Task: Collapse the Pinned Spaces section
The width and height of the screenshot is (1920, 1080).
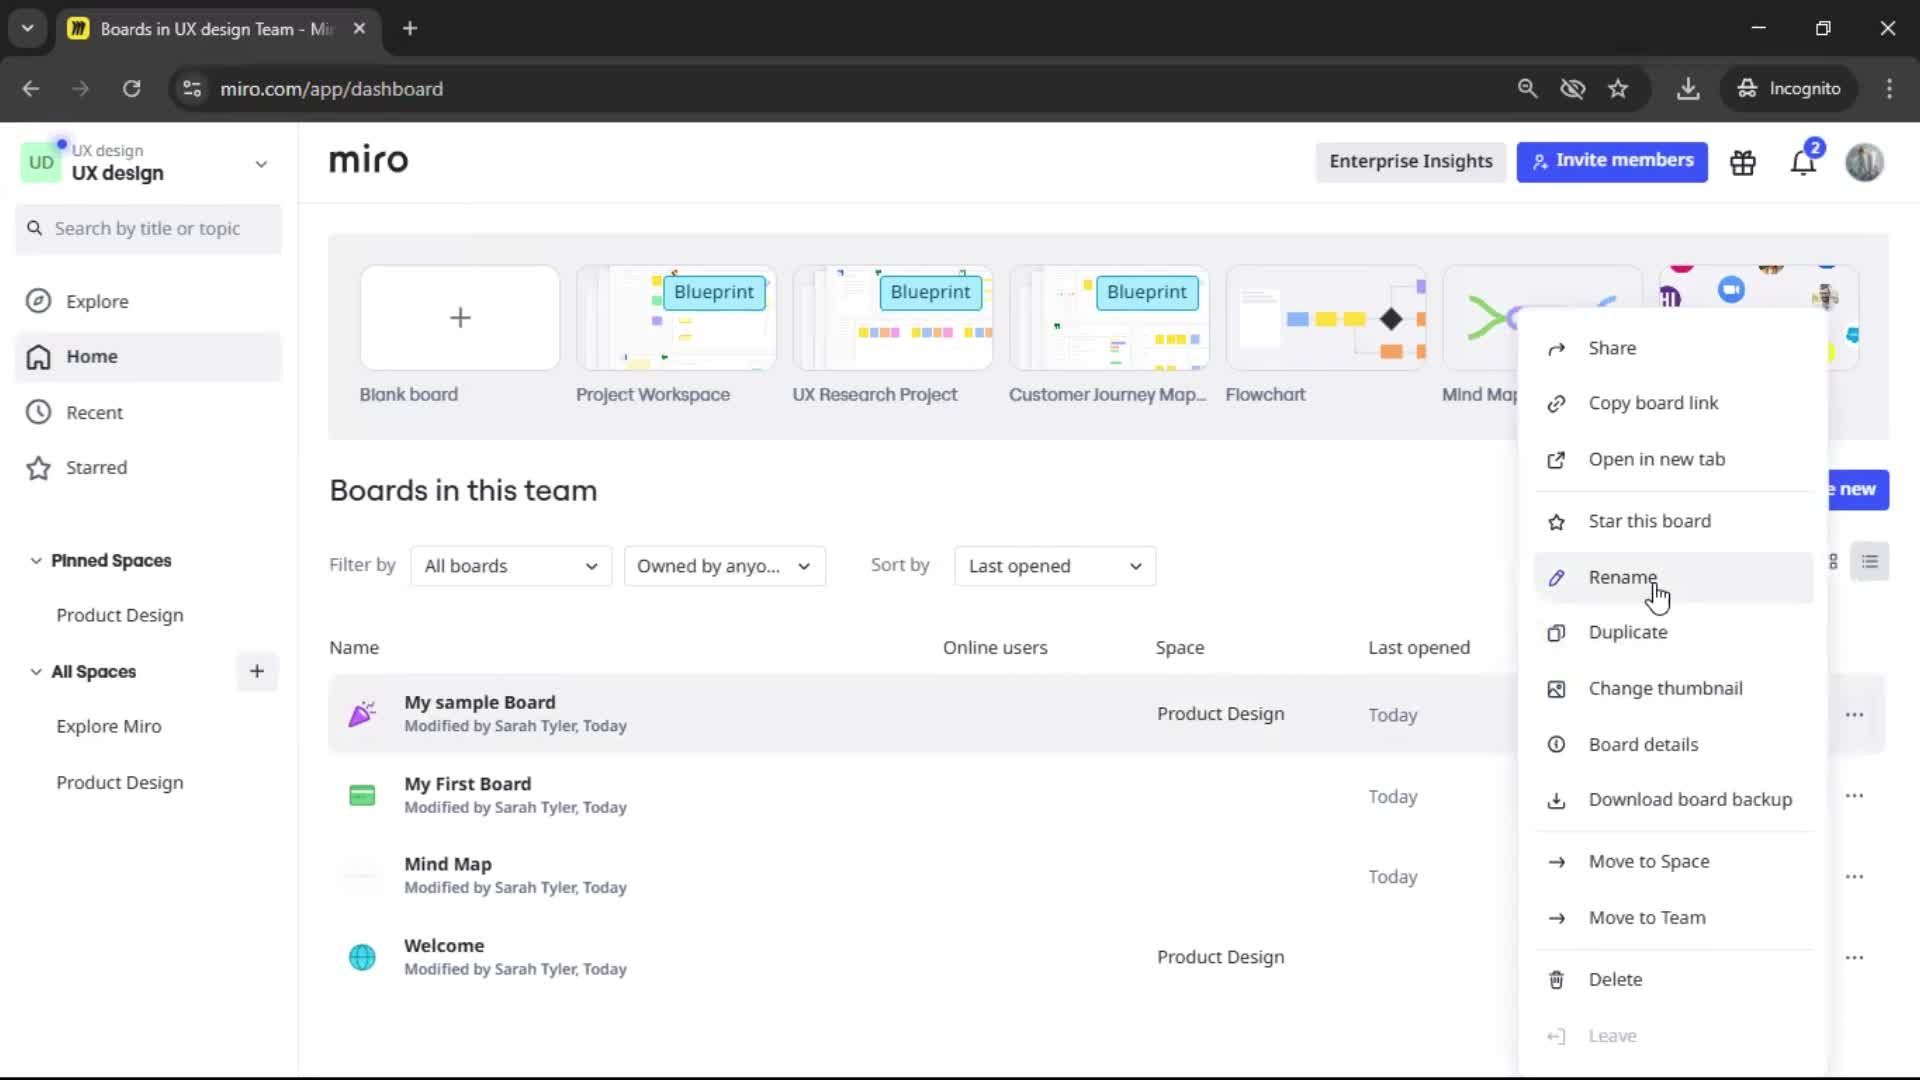Action: coord(36,561)
